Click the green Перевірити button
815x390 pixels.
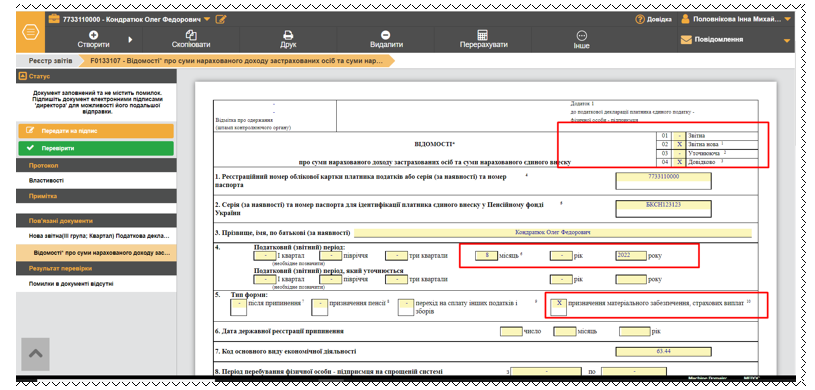pyautogui.click(x=96, y=148)
